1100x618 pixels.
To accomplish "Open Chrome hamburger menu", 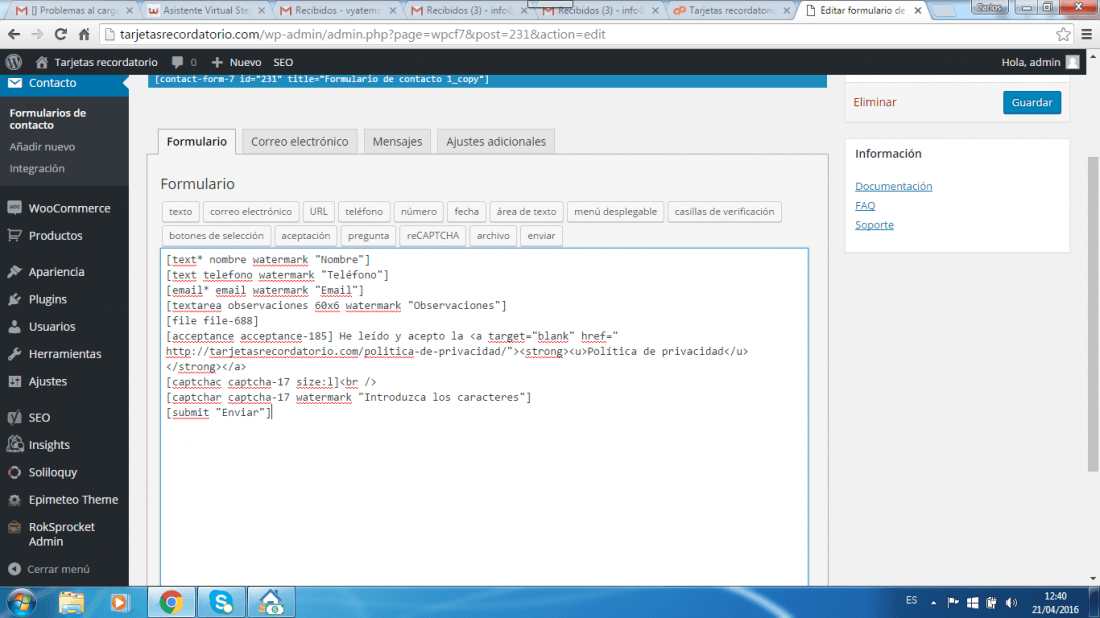I will [x=1087, y=34].
